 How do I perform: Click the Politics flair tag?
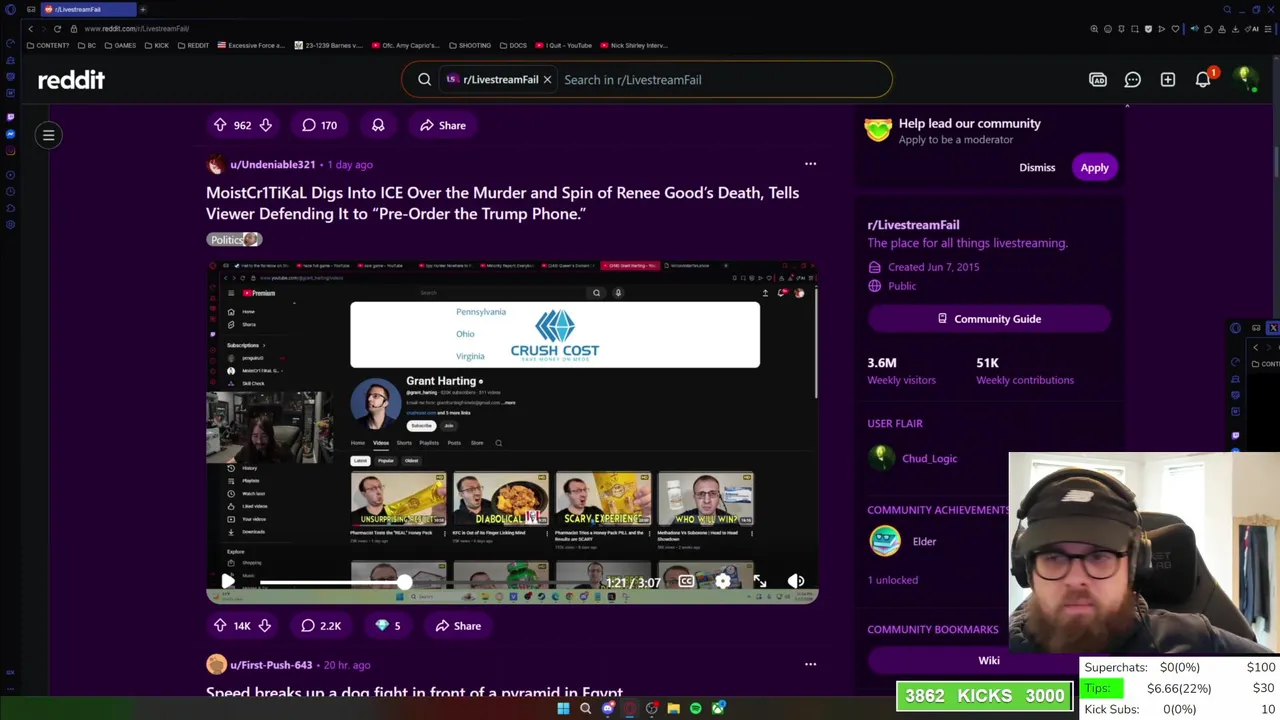click(x=234, y=239)
